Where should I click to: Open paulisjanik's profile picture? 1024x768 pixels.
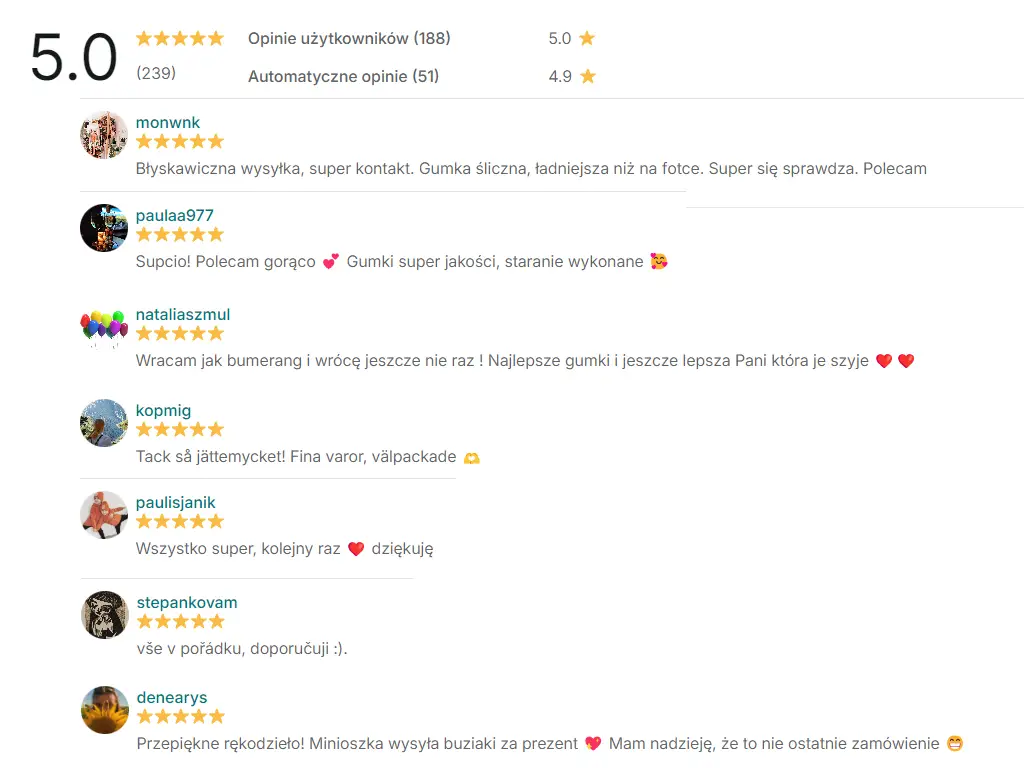(104, 515)
